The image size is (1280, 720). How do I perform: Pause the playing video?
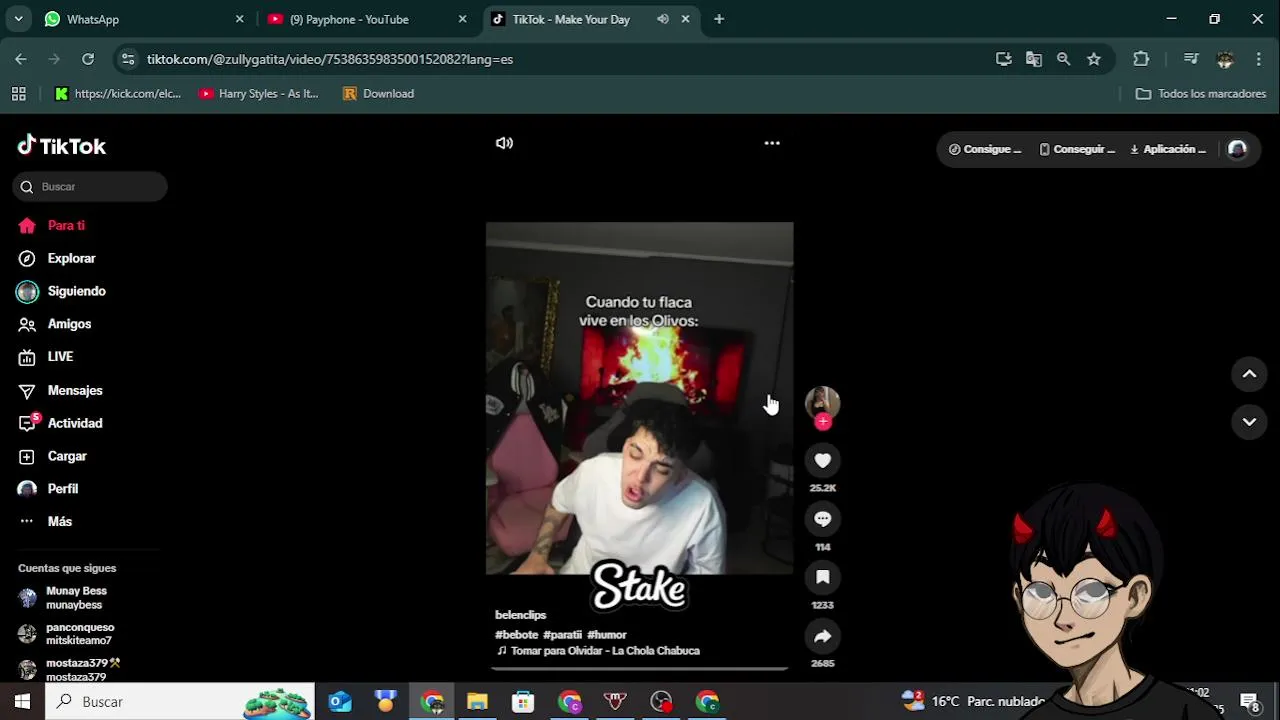[x=639, y=398]
